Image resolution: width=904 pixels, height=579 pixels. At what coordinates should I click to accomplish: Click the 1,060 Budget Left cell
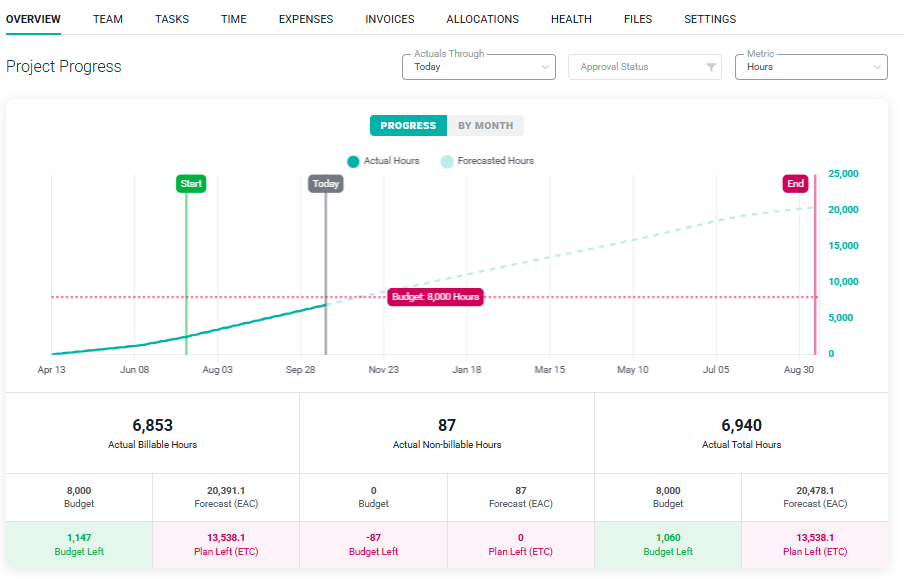coord(668,544)
